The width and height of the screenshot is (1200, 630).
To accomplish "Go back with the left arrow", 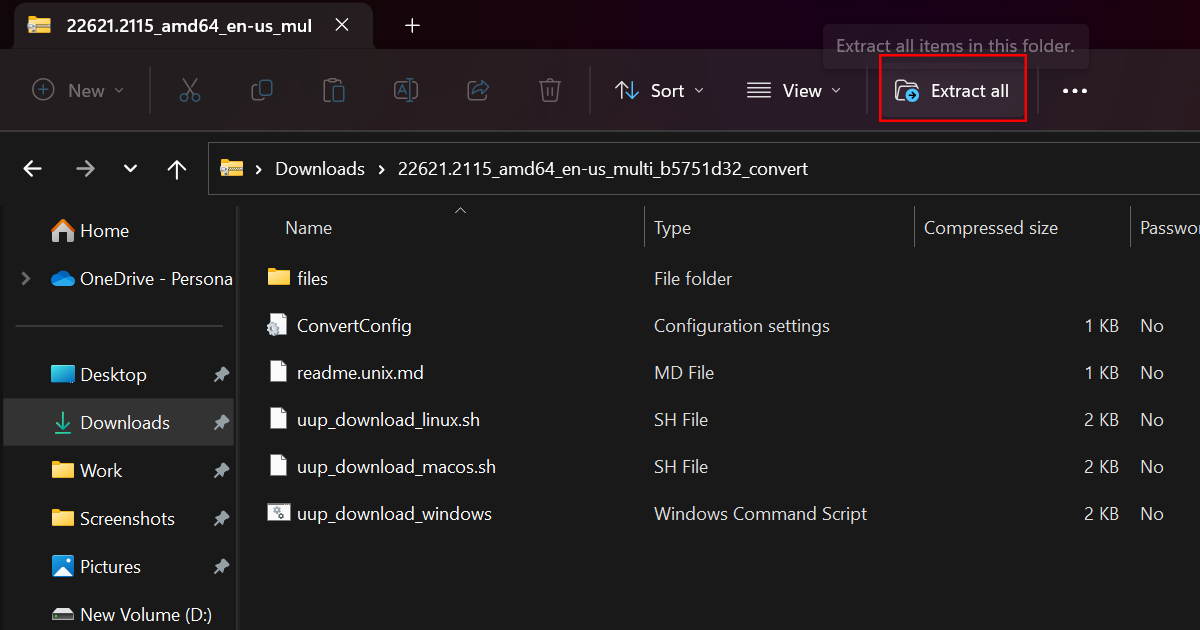I will click(x=33, y=169).
